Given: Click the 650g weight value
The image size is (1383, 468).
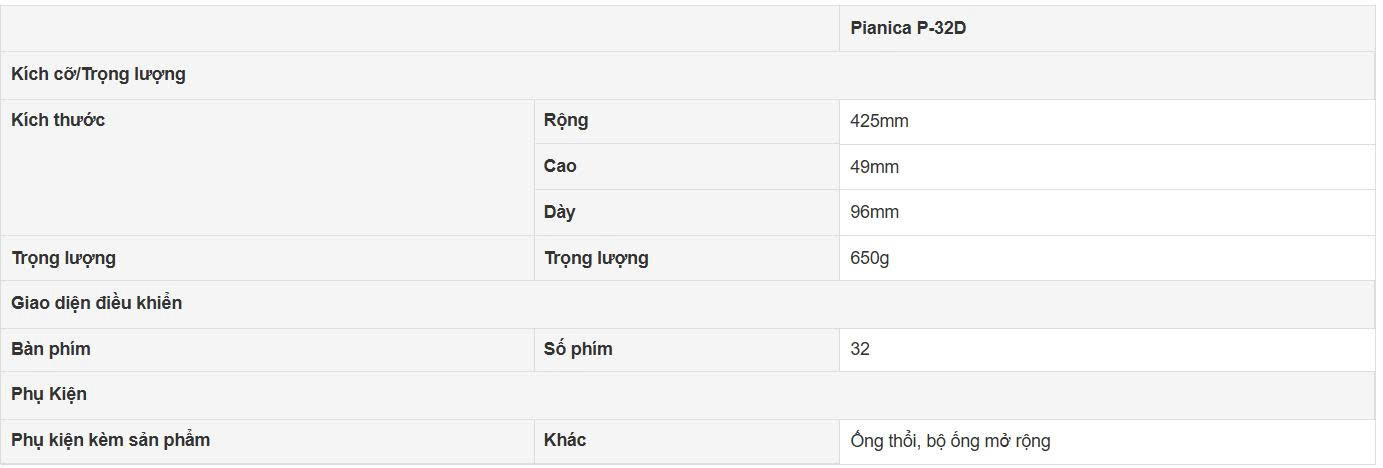Looking at the screenshot, I should [869, 258].
